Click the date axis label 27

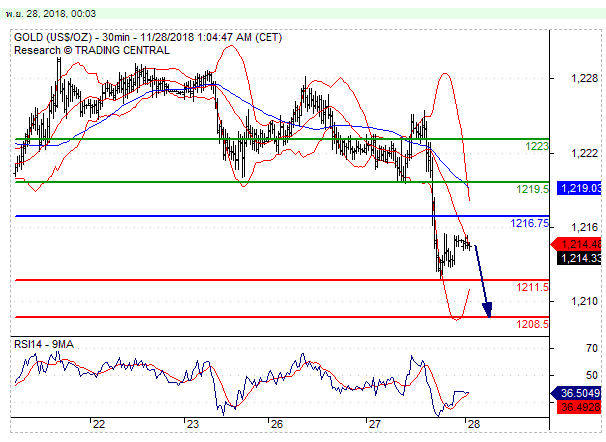pos(374,424)
